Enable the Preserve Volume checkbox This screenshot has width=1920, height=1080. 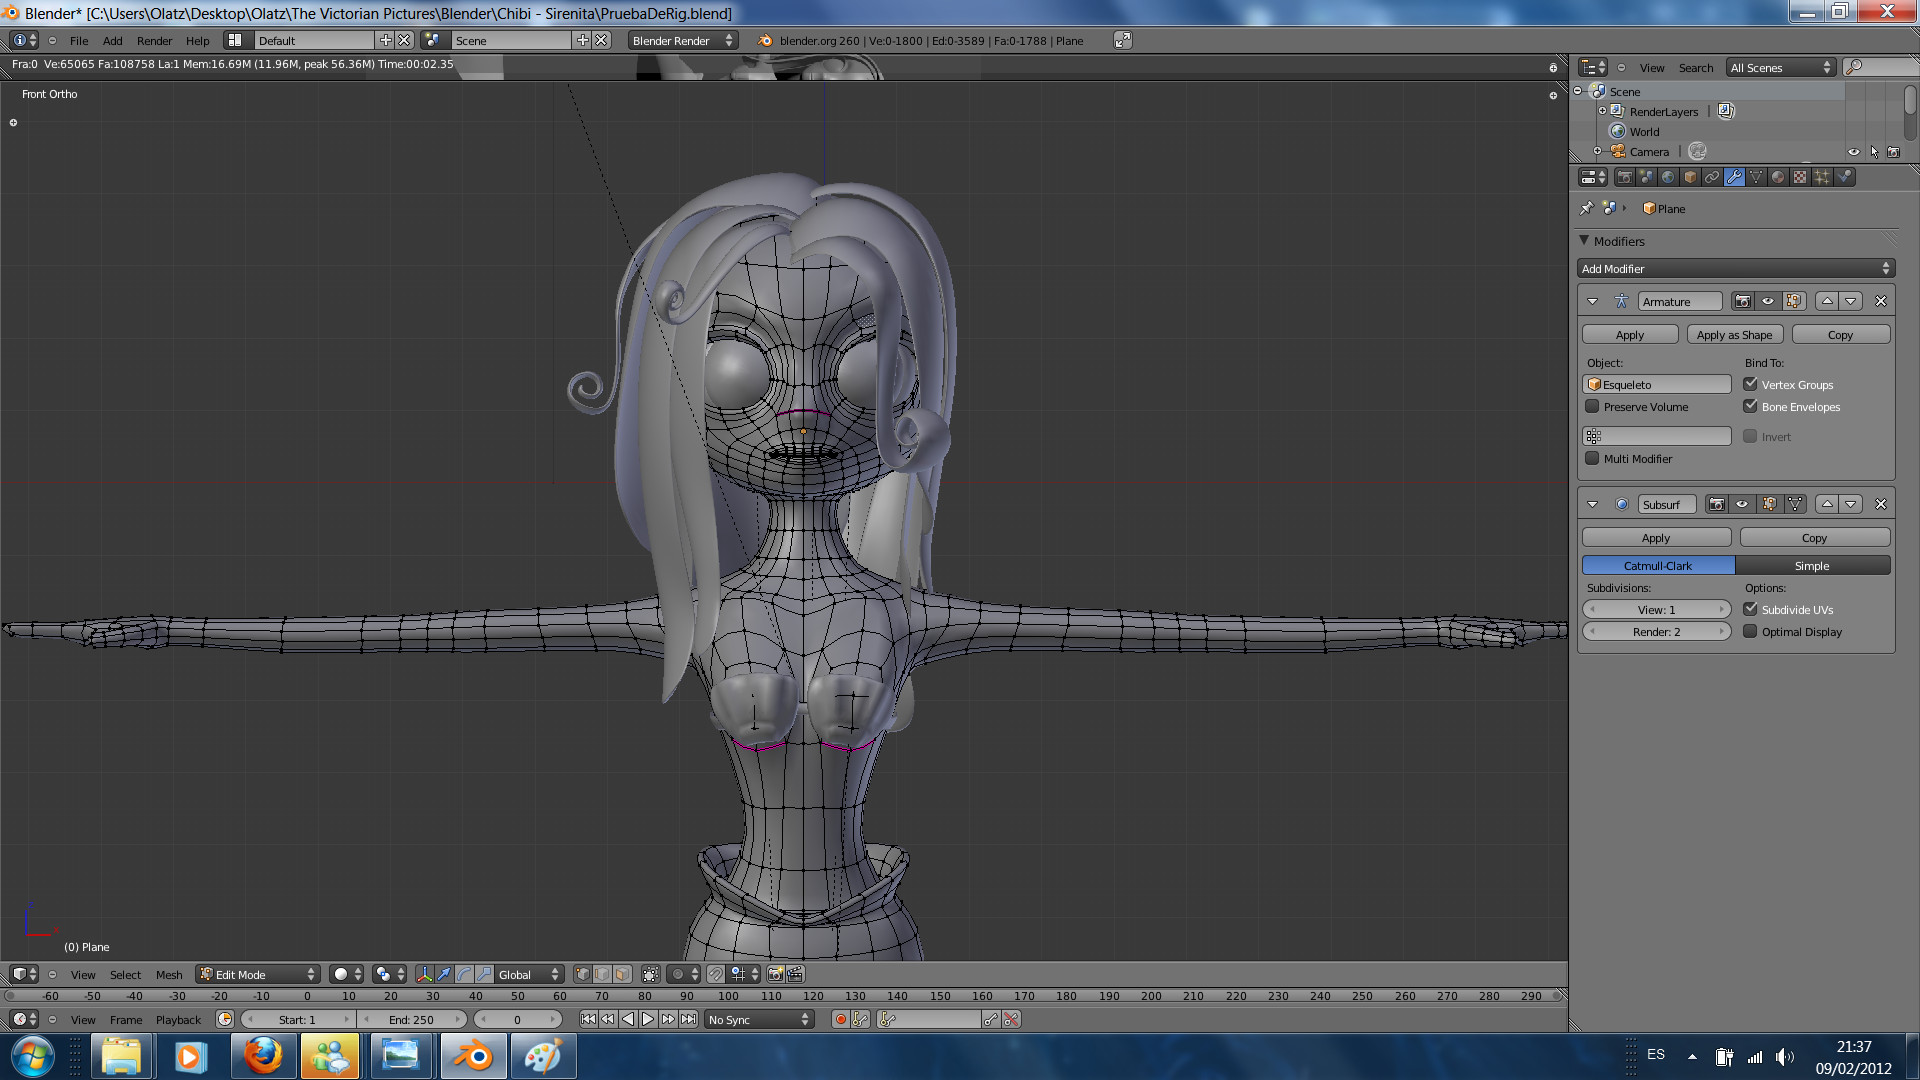pos(1592,407)
